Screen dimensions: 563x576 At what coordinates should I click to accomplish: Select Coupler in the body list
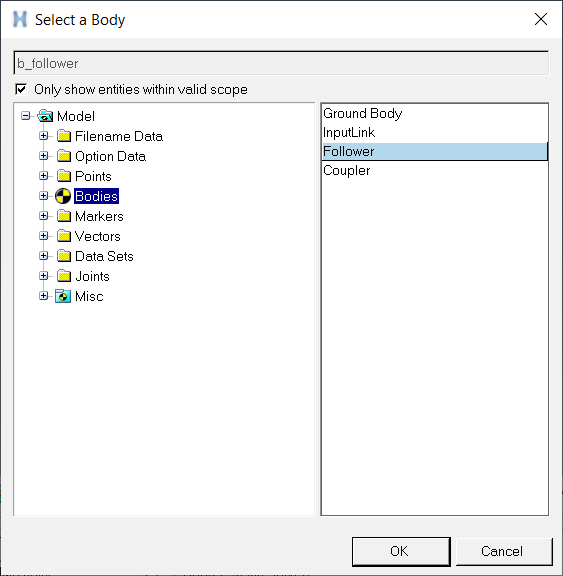434,171
